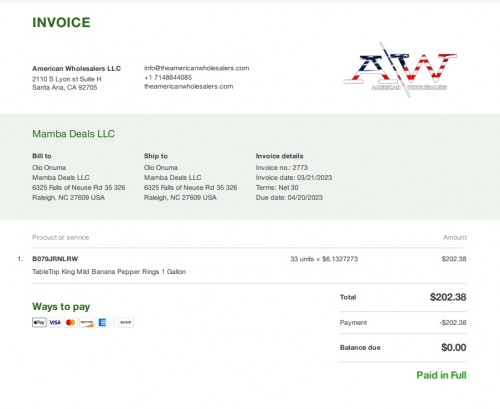
Task: Click the +1 7148844085 phone number
Action: pos(168,77)
